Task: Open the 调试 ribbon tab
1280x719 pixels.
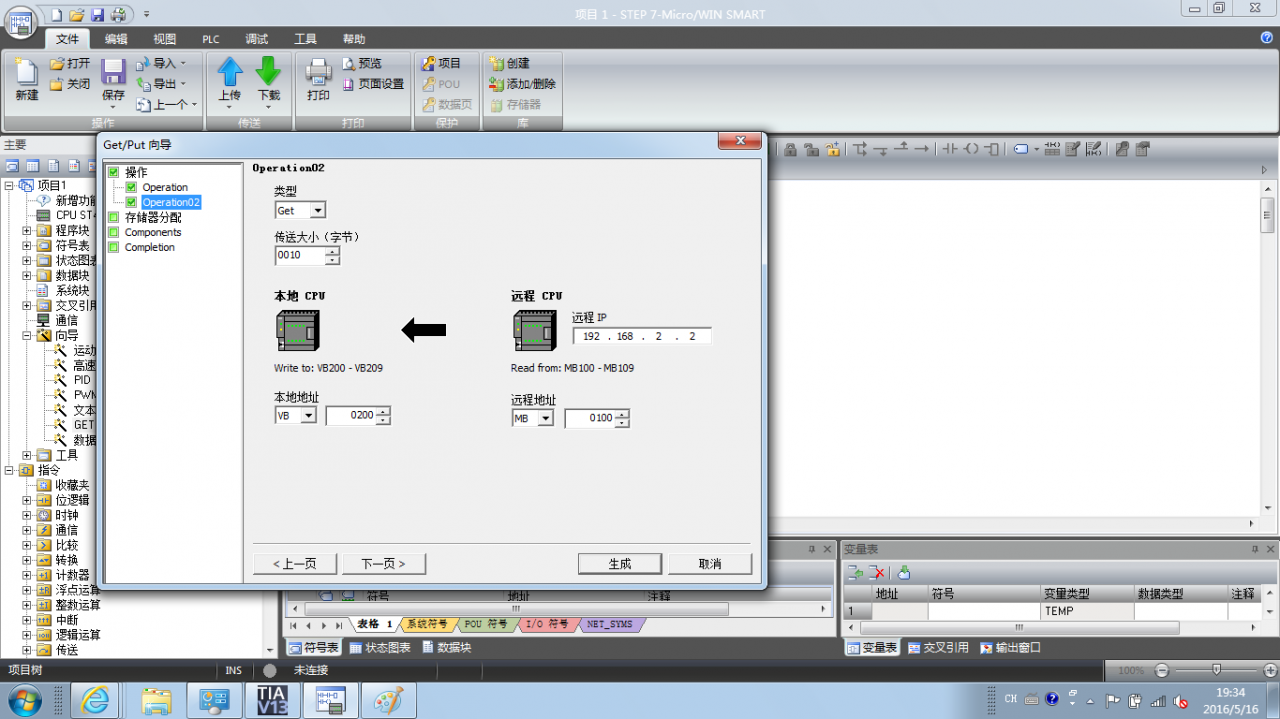Action: pos(257,39)
